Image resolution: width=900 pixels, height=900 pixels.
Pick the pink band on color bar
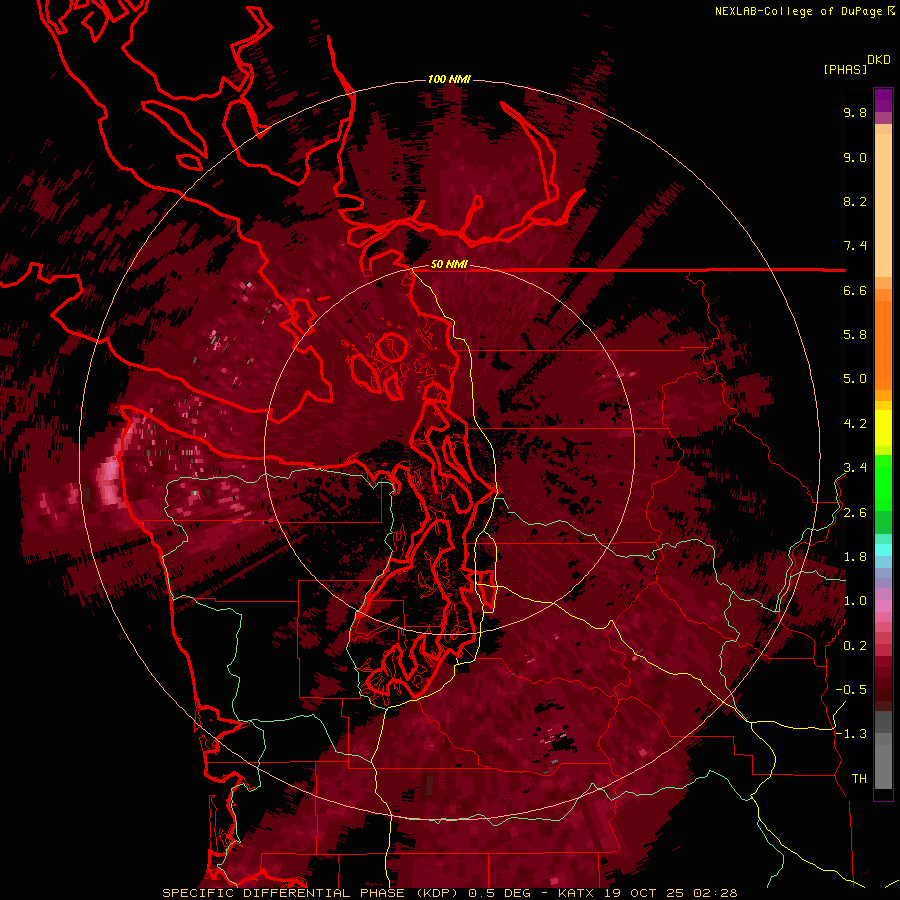pyautogui.click(x=883, y=606)
